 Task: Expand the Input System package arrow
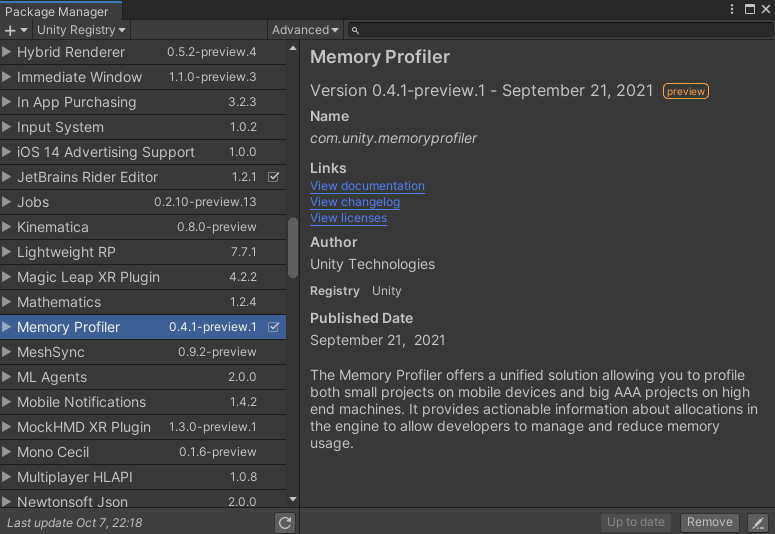click(x=6, y=127)
